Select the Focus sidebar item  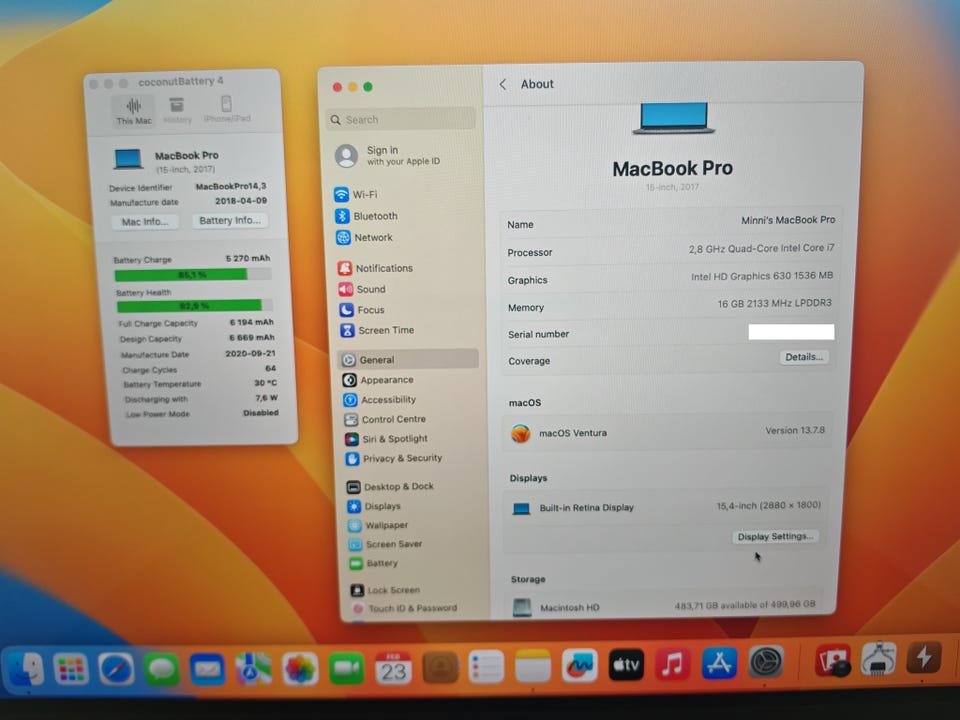tap(362, 310)
